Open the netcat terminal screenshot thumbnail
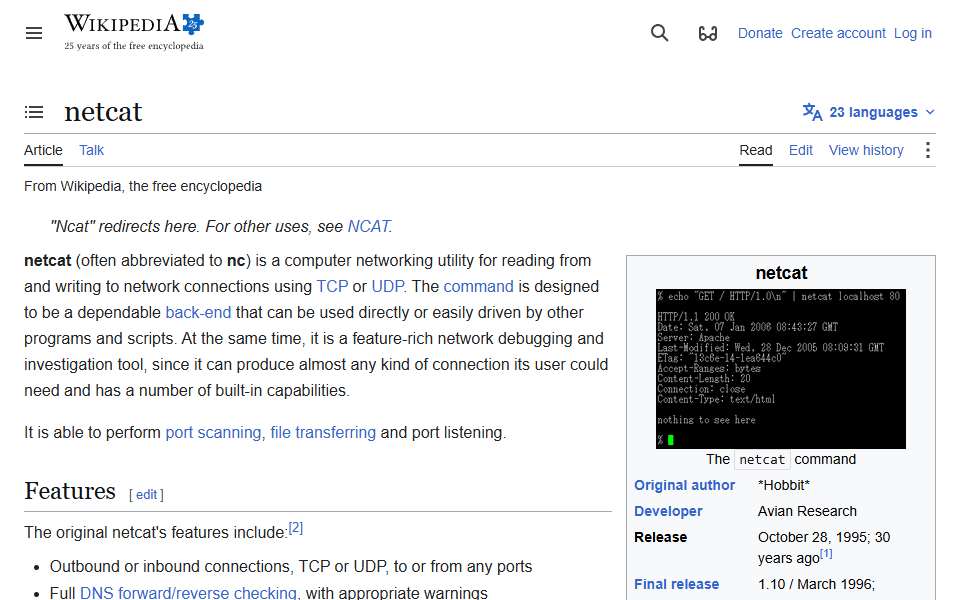This screenshot has width=960, height=600. coord(781,369)
